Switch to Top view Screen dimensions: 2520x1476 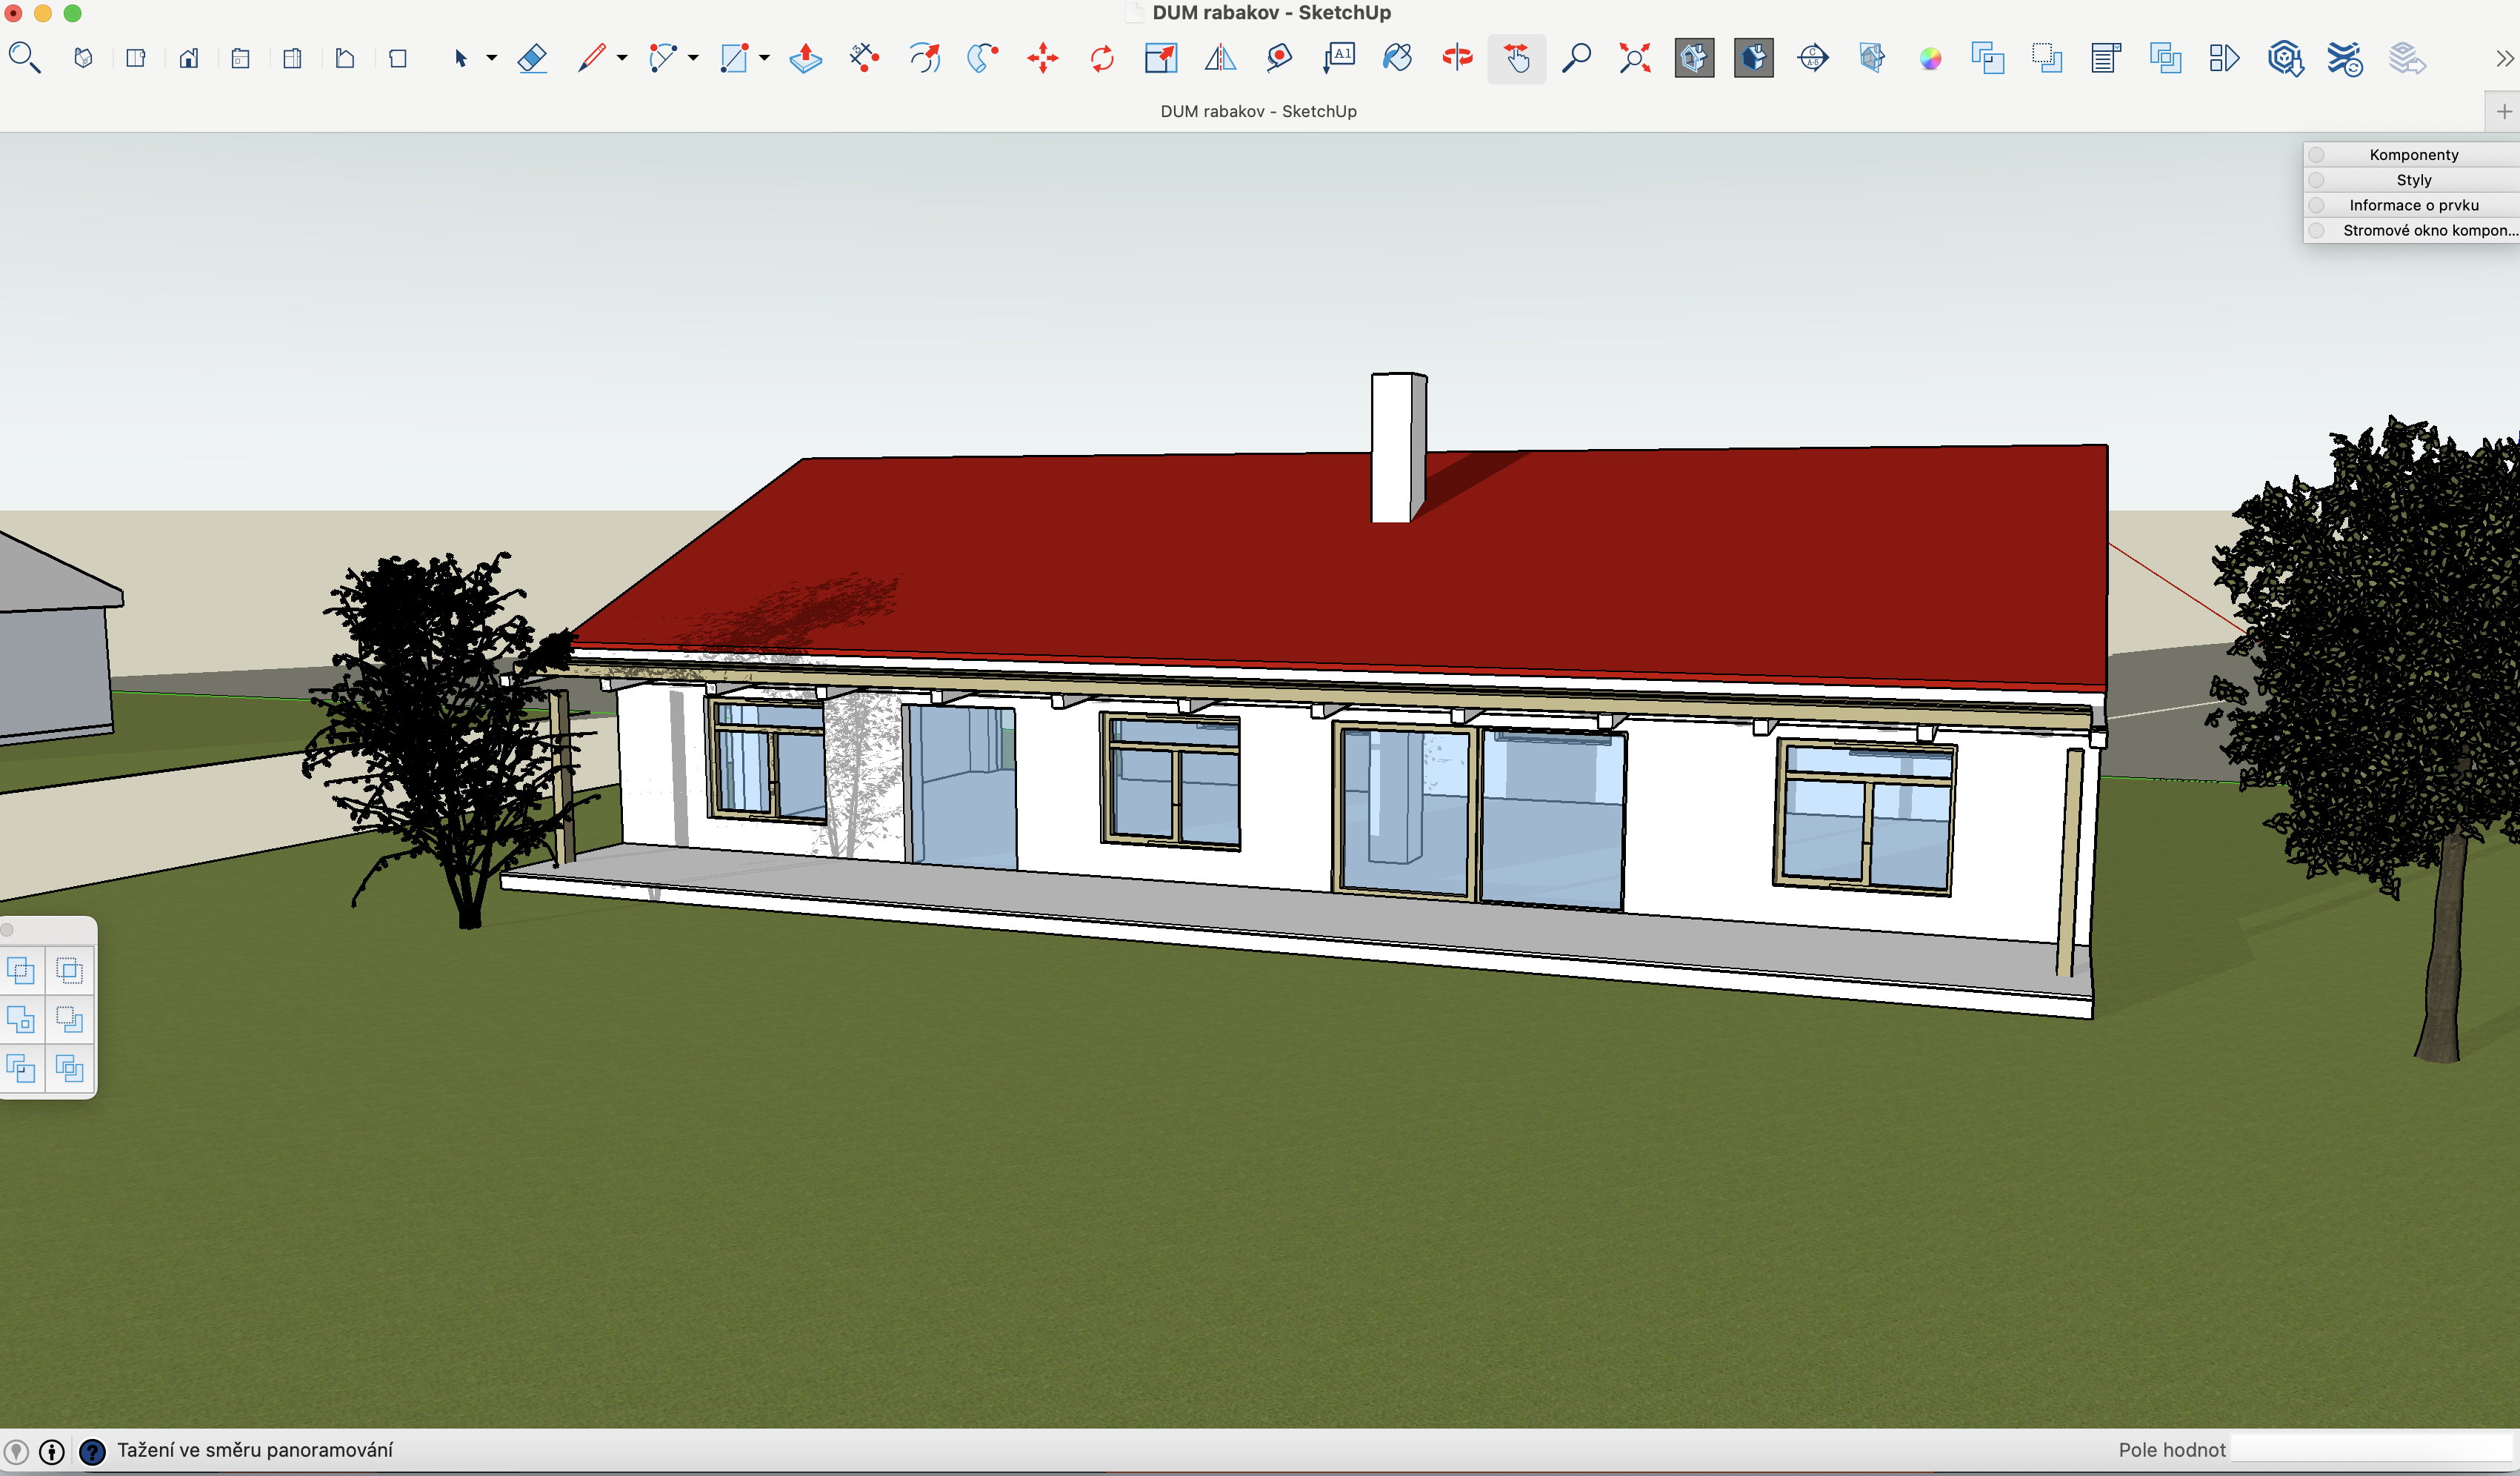(x=136, y=59)
